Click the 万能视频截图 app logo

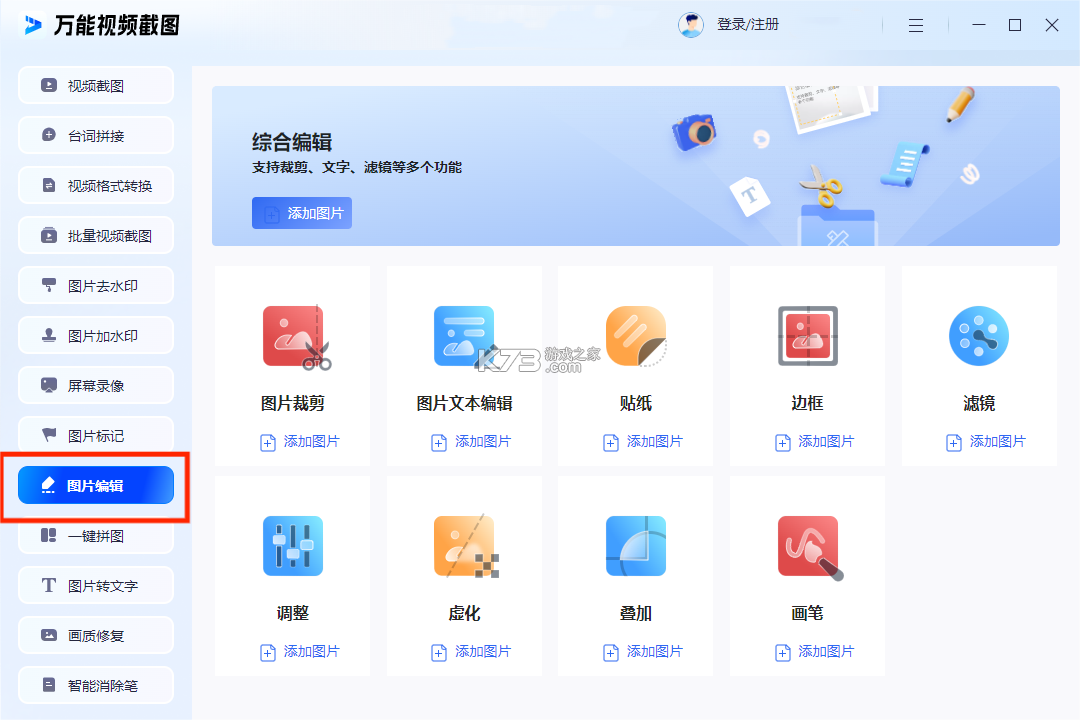tap(32, 25)
